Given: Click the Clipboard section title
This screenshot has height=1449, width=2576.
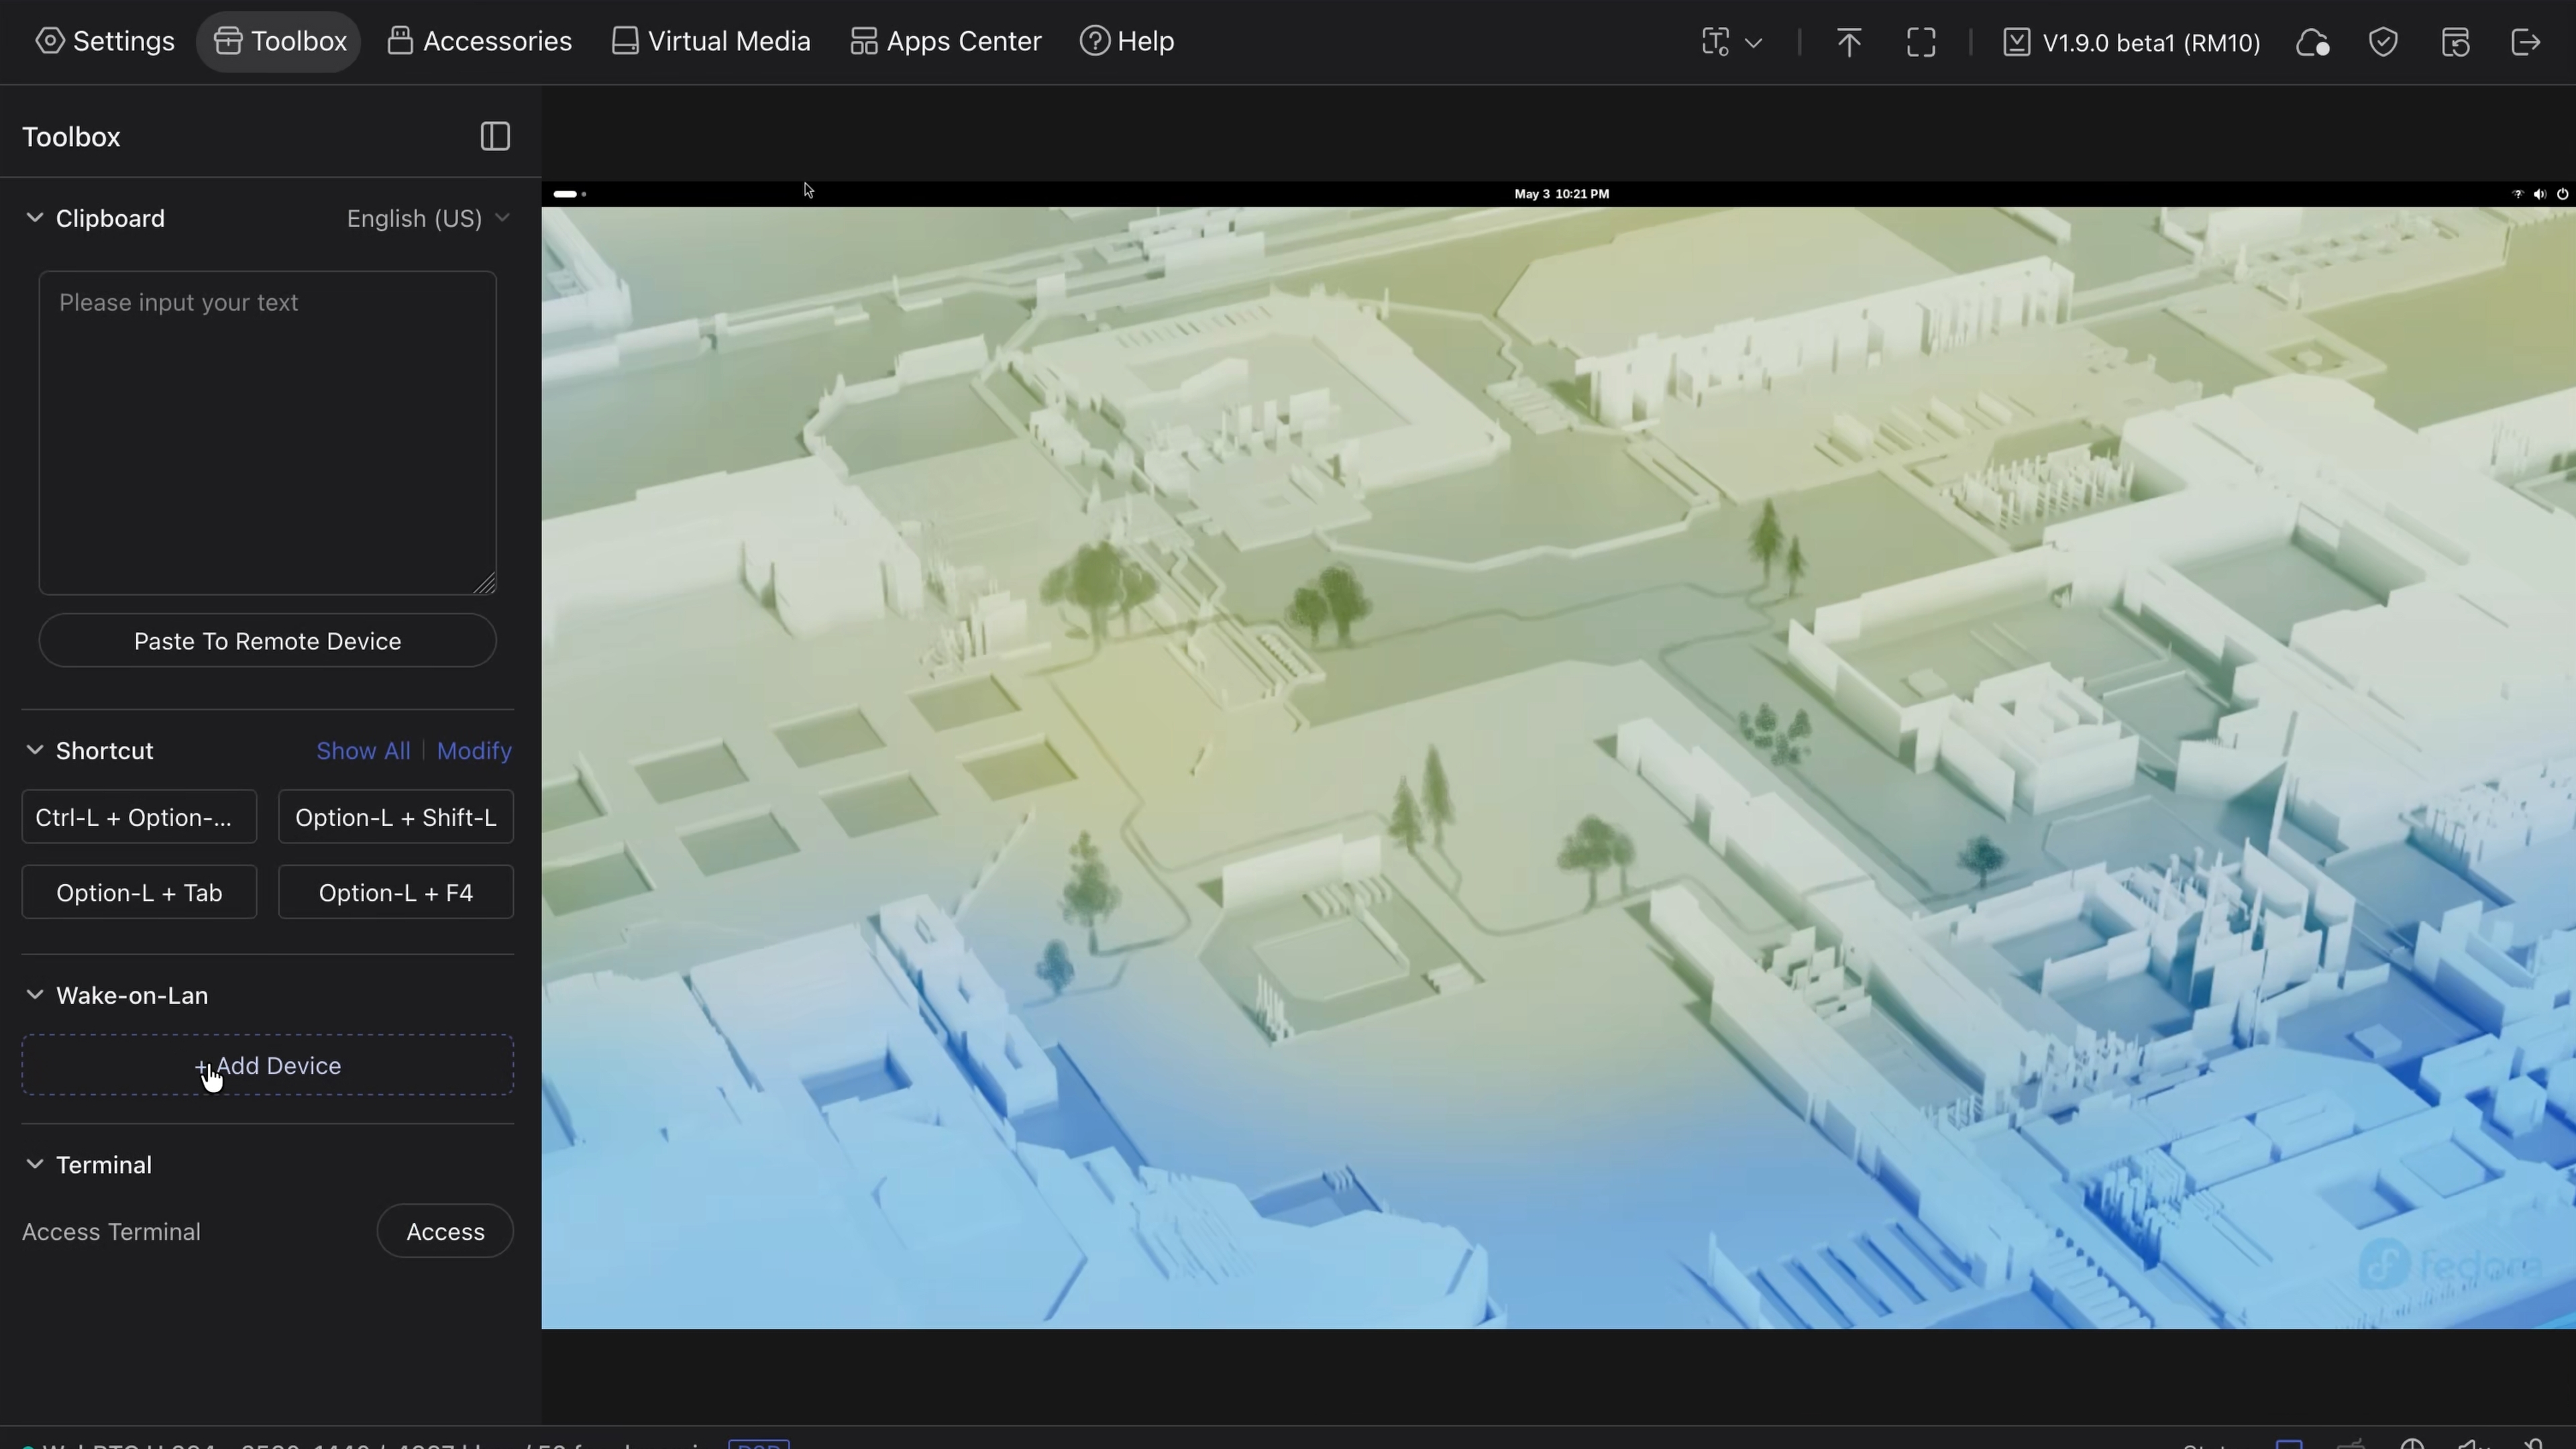Looking at the screenshot, I should pos(110,218).
